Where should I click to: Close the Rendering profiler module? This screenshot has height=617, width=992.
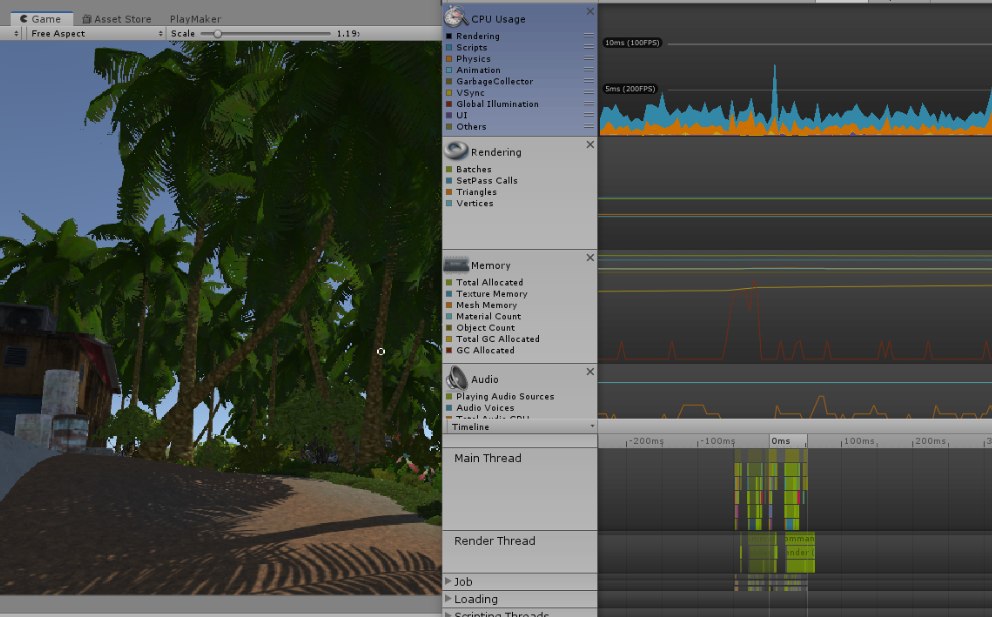590,144
